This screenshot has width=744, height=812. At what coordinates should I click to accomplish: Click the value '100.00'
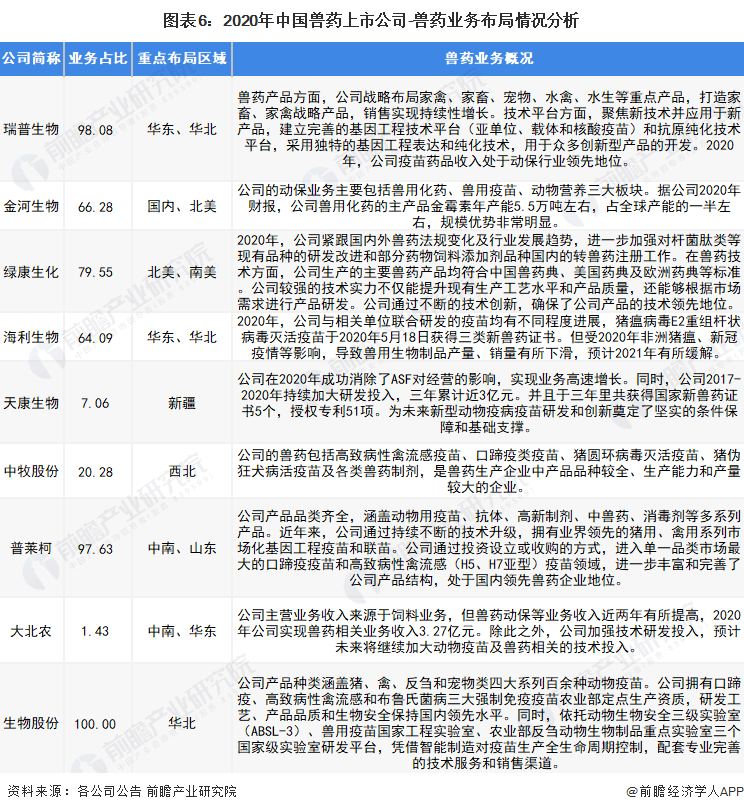[95, 723]
